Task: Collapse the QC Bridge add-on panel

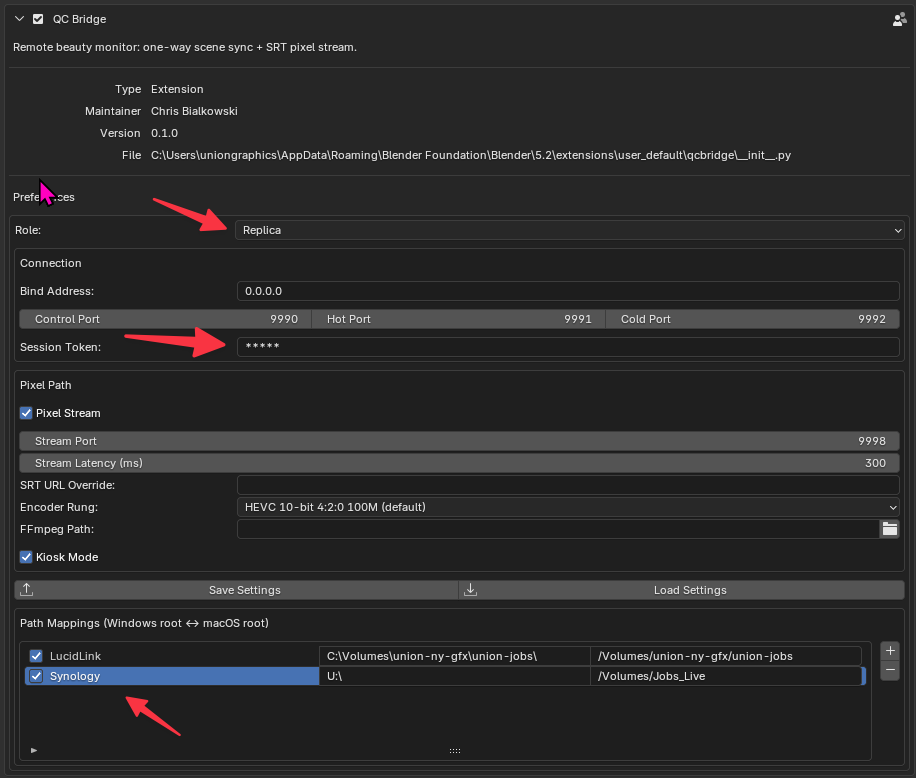Action: click(19, 19)
